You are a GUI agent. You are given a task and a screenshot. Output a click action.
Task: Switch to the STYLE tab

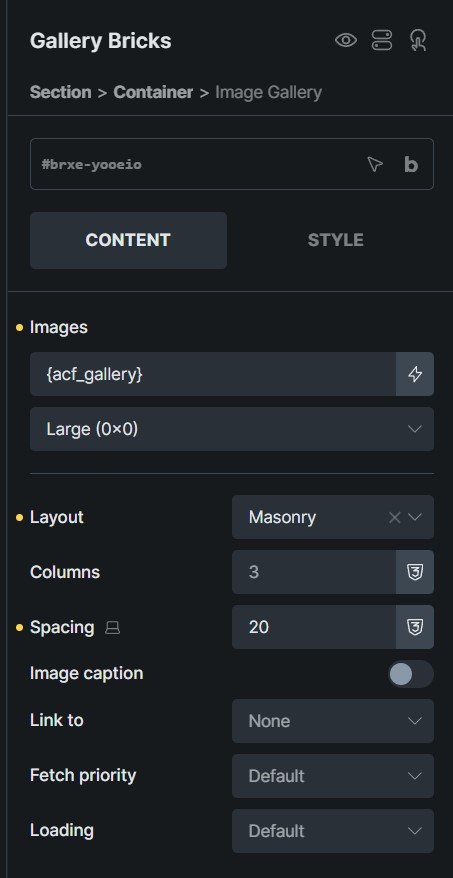335,240
